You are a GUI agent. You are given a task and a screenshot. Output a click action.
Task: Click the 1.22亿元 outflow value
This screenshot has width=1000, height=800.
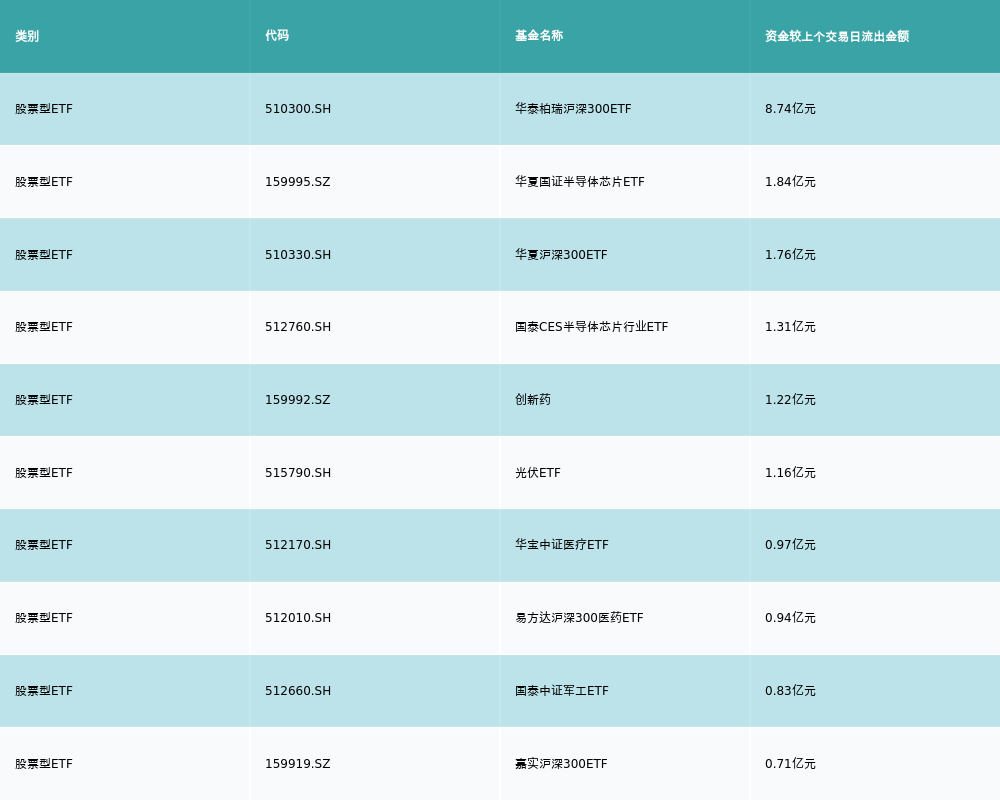790,400
